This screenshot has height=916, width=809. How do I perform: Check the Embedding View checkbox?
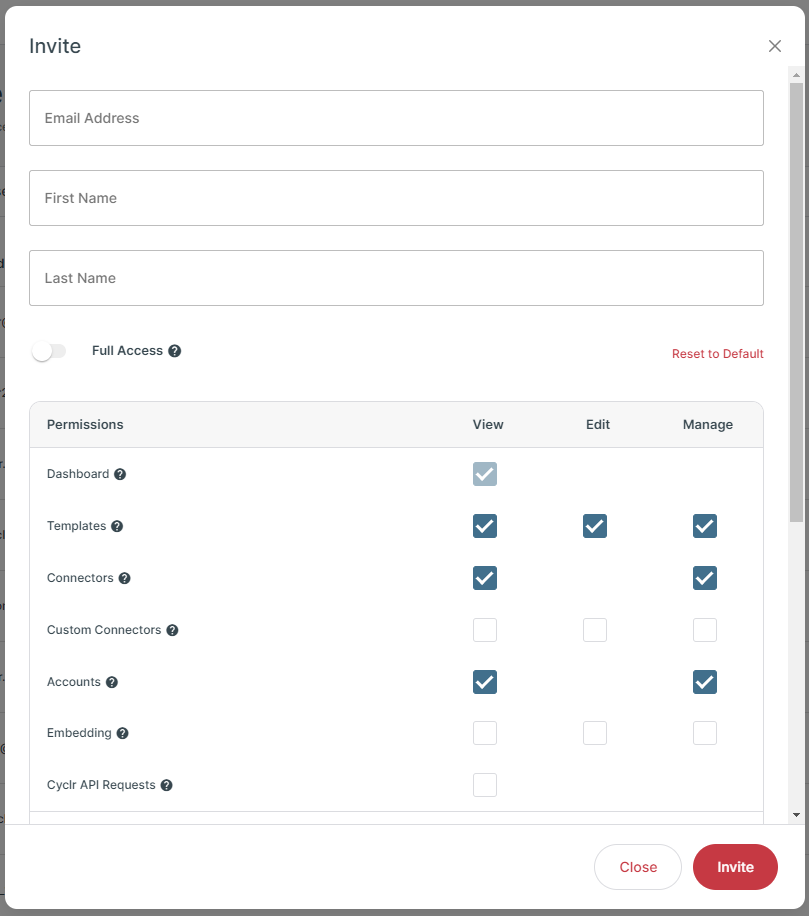coord(485,733)
